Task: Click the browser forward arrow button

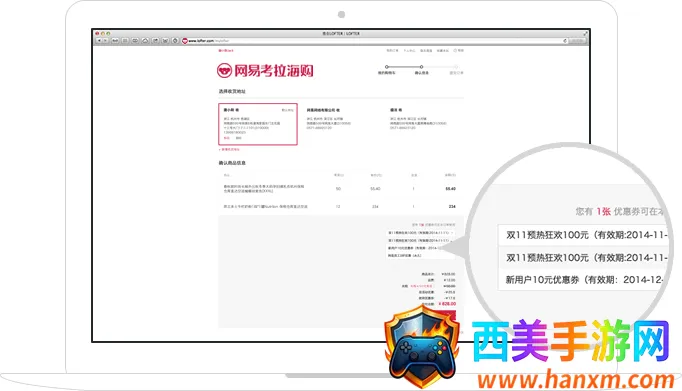Action: (105, 40)
